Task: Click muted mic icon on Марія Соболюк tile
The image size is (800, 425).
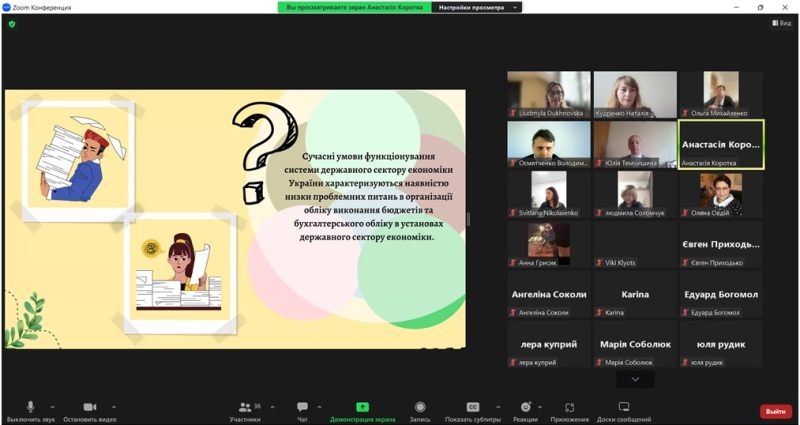Action: click(x=599, y=363)
